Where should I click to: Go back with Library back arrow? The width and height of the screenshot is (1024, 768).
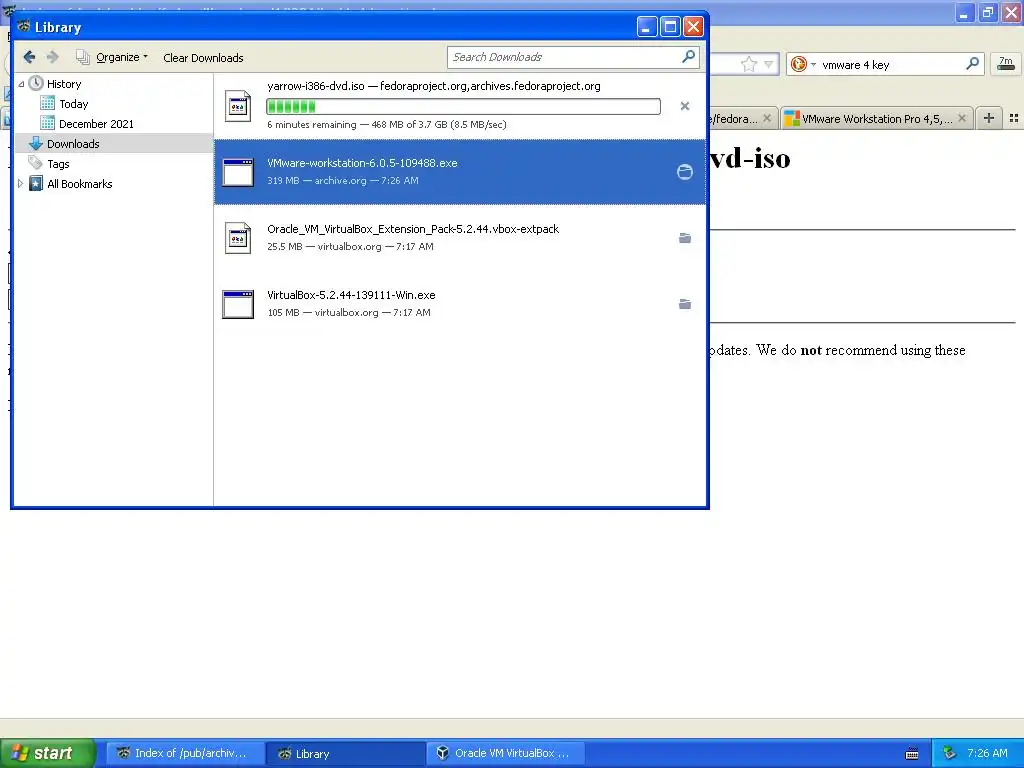tap(29, 57)
